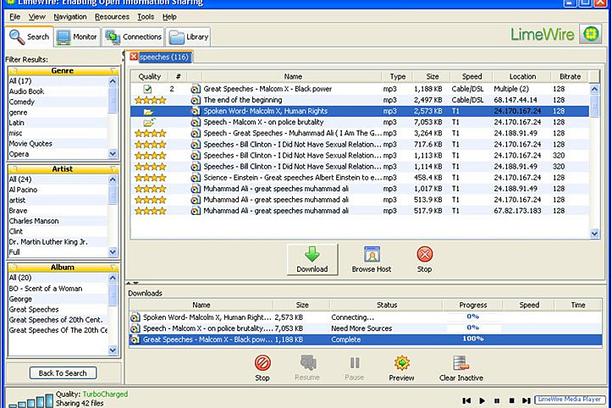Close the speeches search tab with red X
This screenshot has width=612, height=408.
click(x=134, y=57)
